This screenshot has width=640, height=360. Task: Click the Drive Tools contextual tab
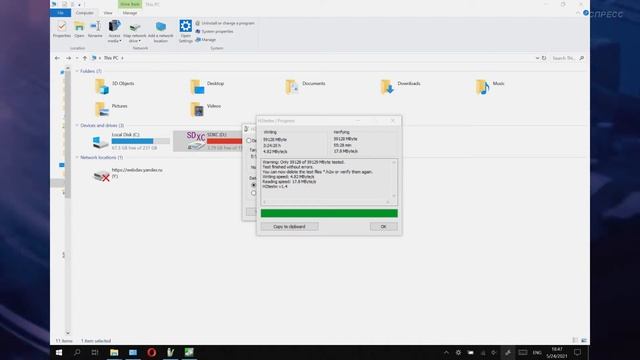(x=130, y=4)
